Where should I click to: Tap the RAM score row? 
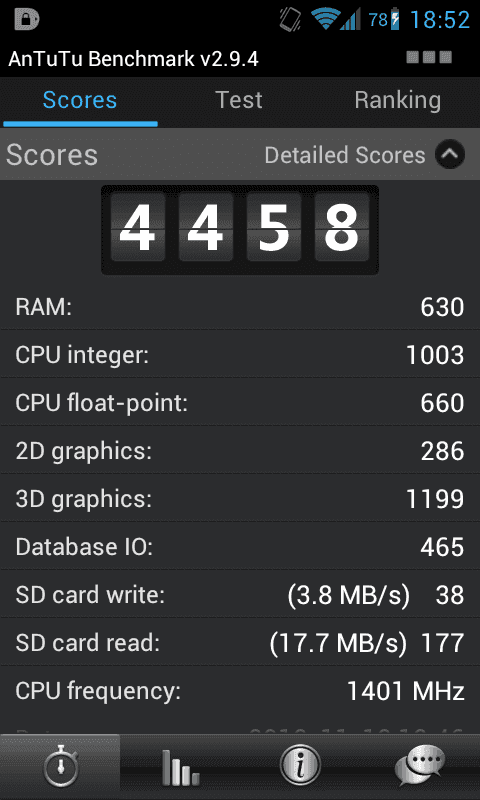[x=240, y=307]
